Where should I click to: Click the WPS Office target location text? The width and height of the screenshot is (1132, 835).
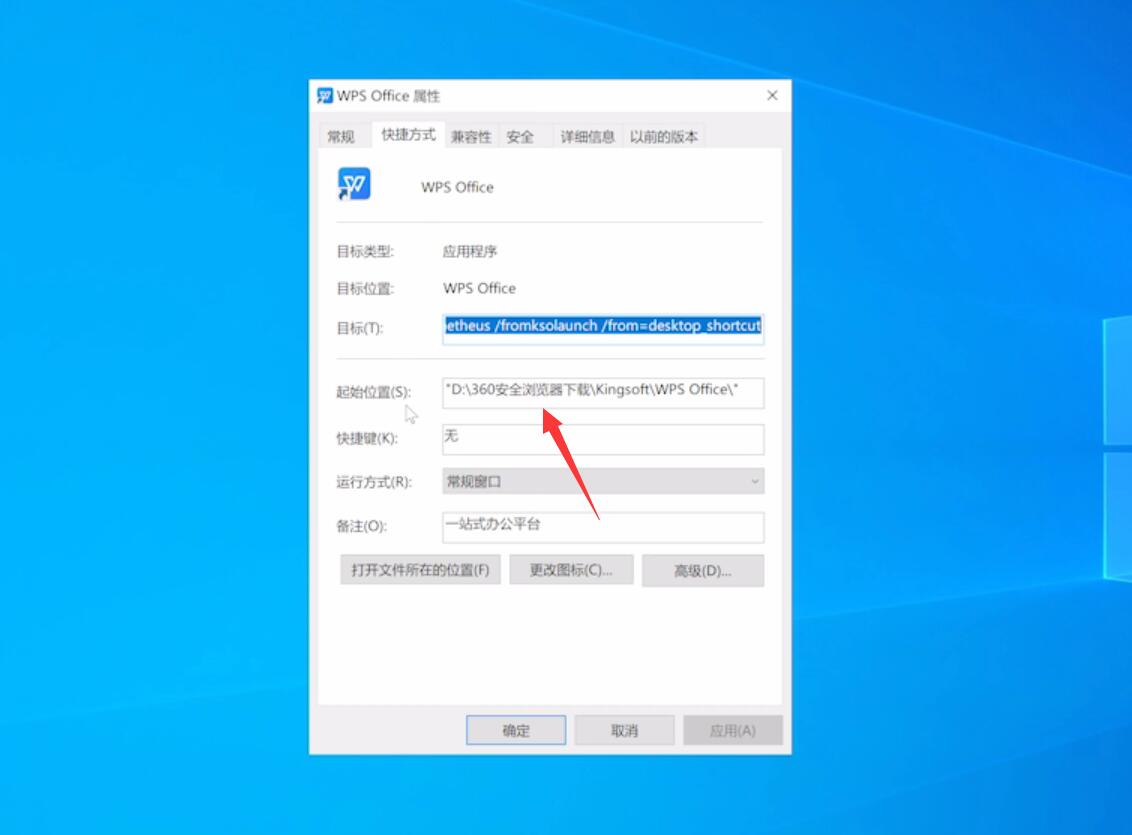pos(479,288)
